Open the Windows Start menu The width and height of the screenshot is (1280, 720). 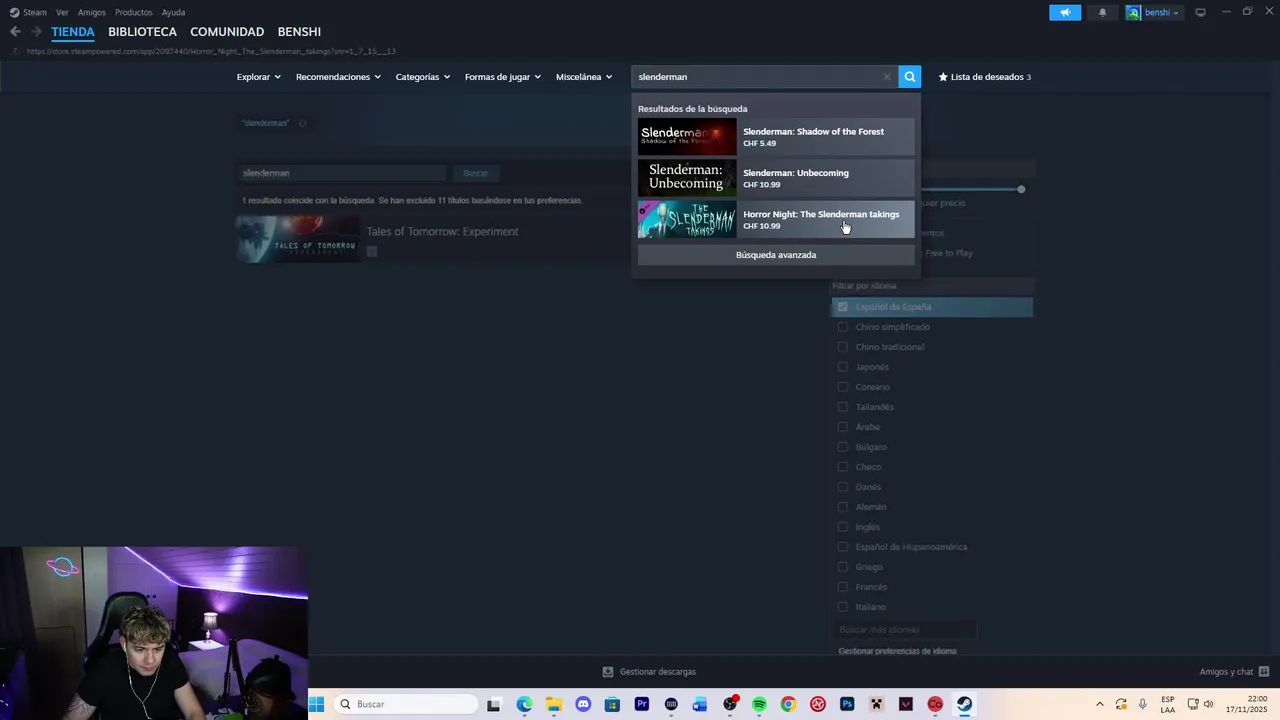point(316,704)
